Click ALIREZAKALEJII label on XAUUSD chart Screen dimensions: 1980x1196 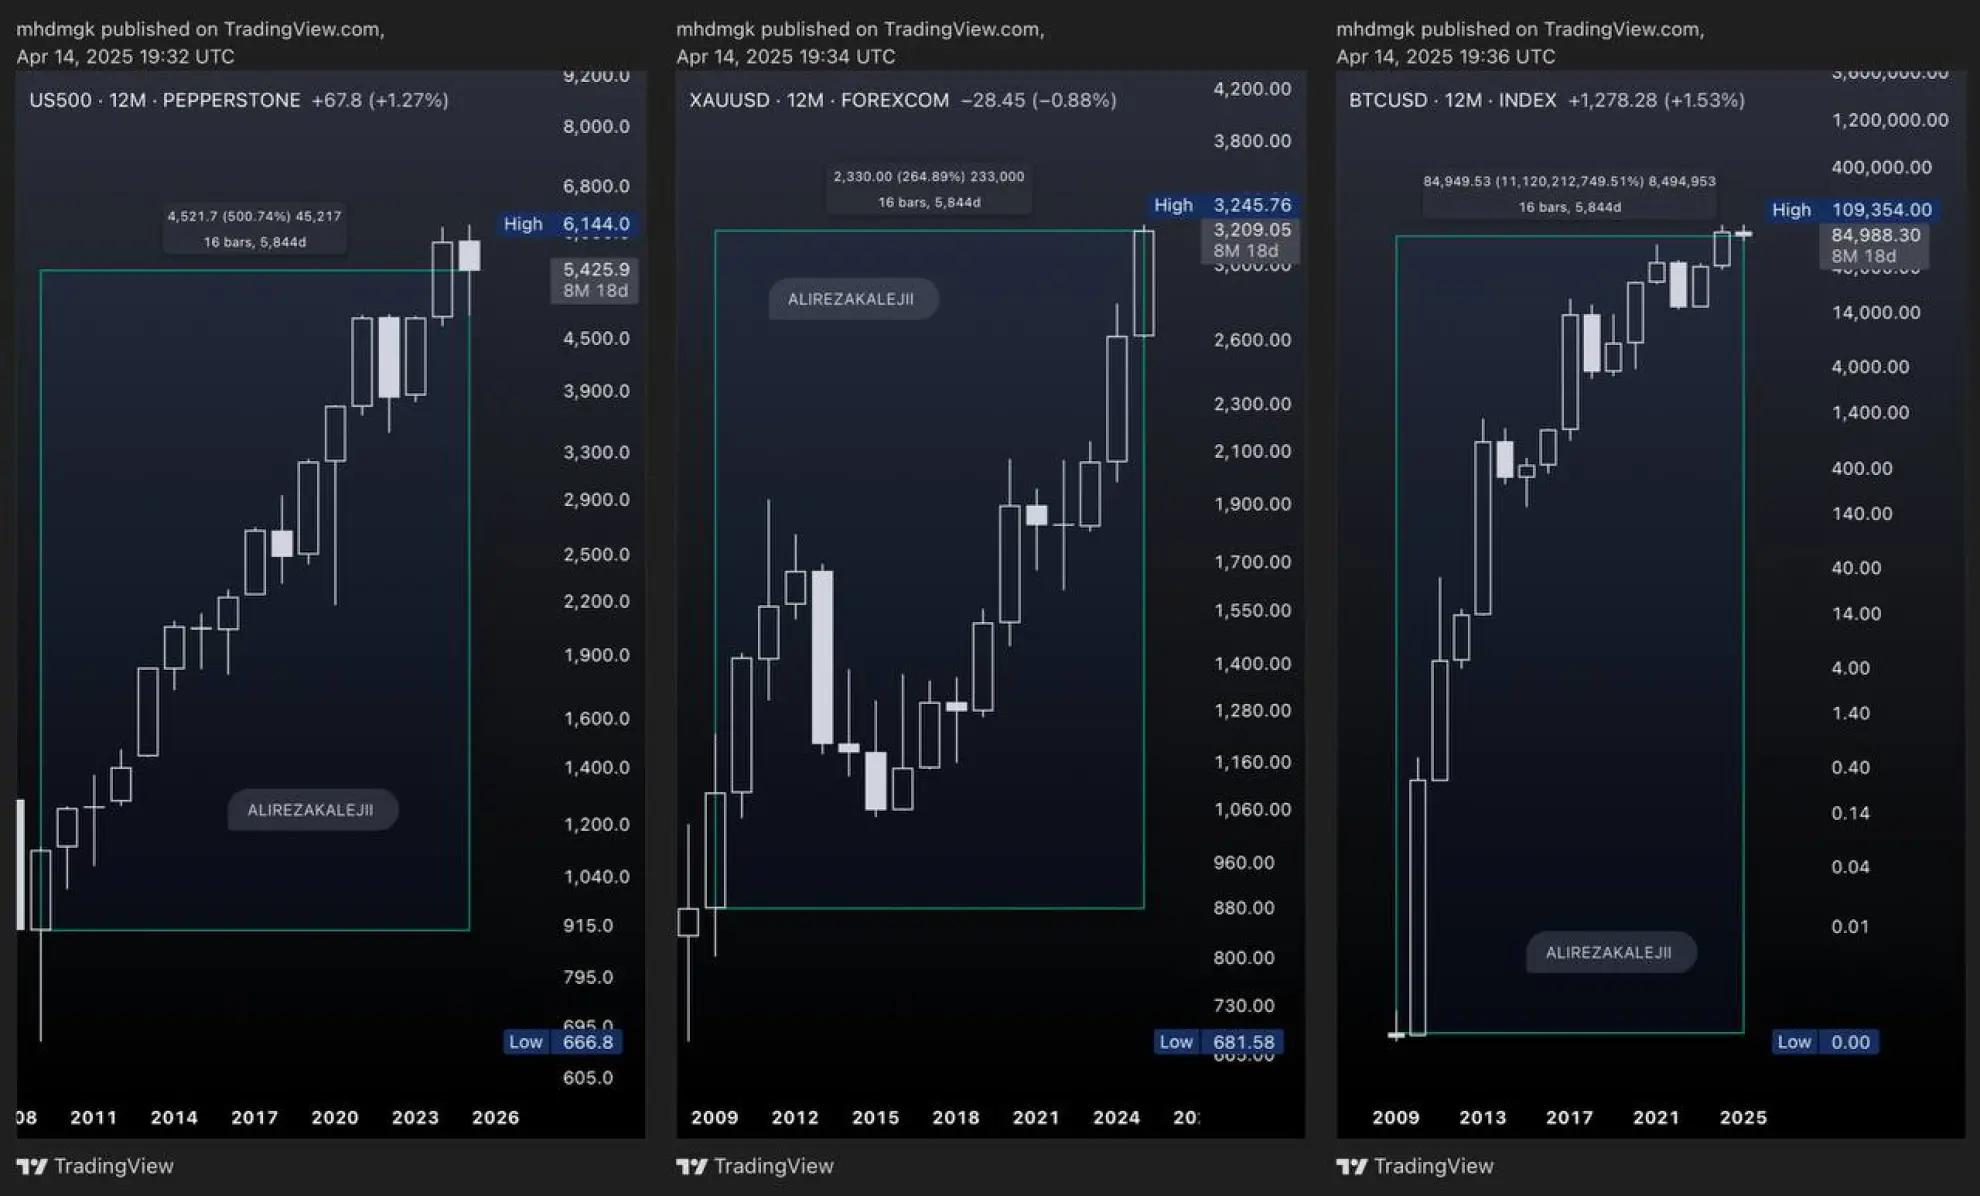coord(851,299)
